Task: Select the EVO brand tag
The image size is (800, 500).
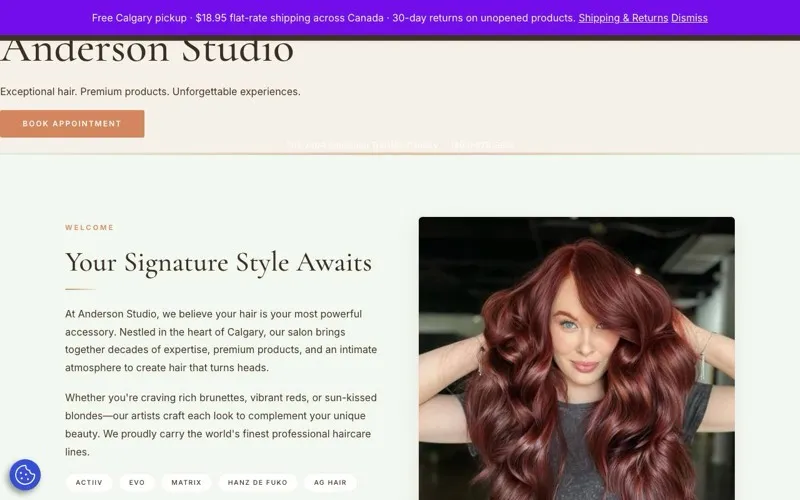Action: click(x=137, y=482)
